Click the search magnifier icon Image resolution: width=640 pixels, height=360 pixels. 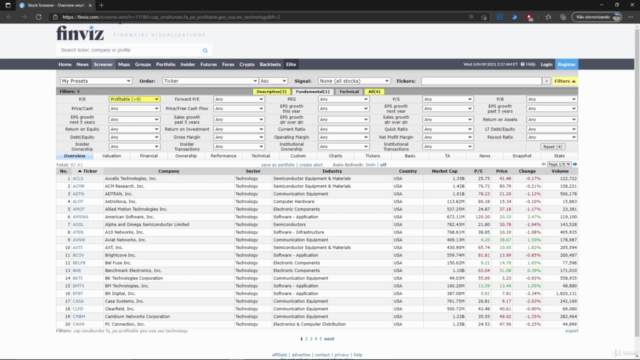pos(205,50)
